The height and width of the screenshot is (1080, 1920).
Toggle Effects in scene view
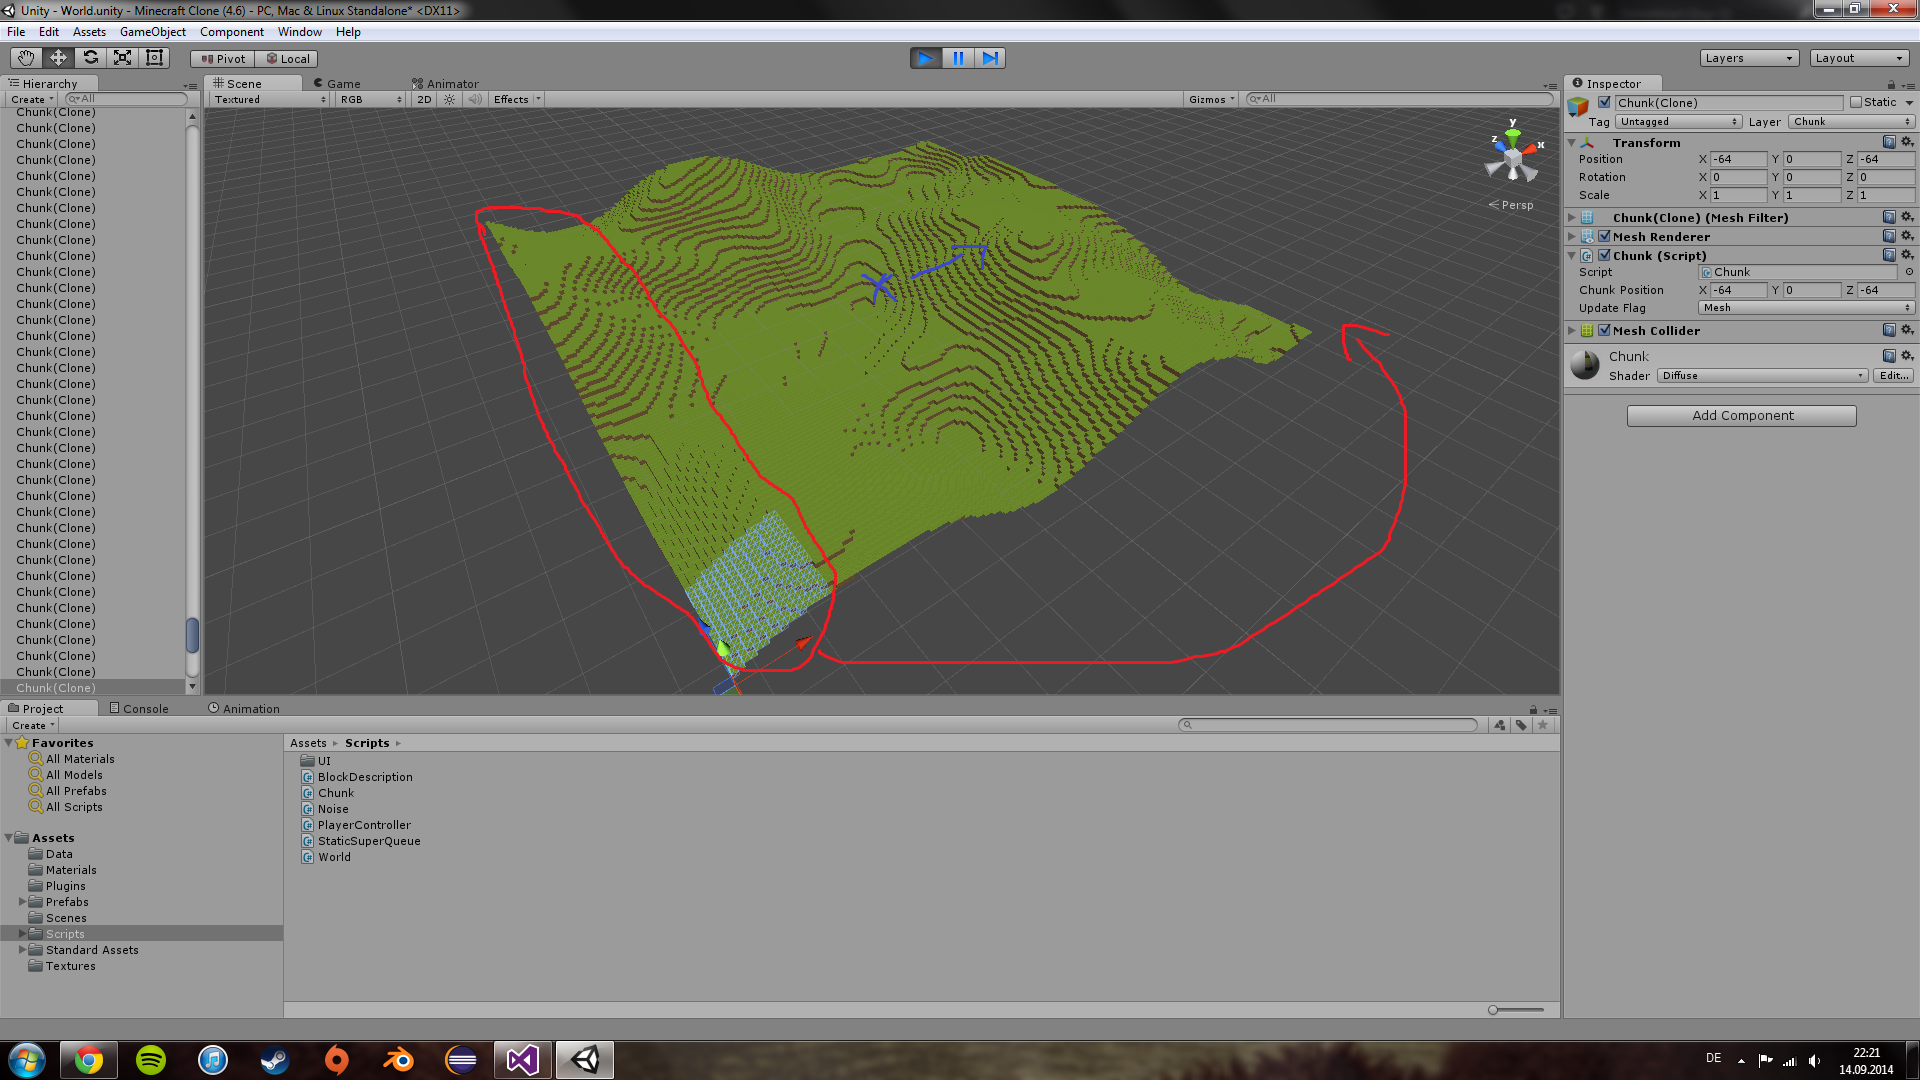(x=511, y=99)
